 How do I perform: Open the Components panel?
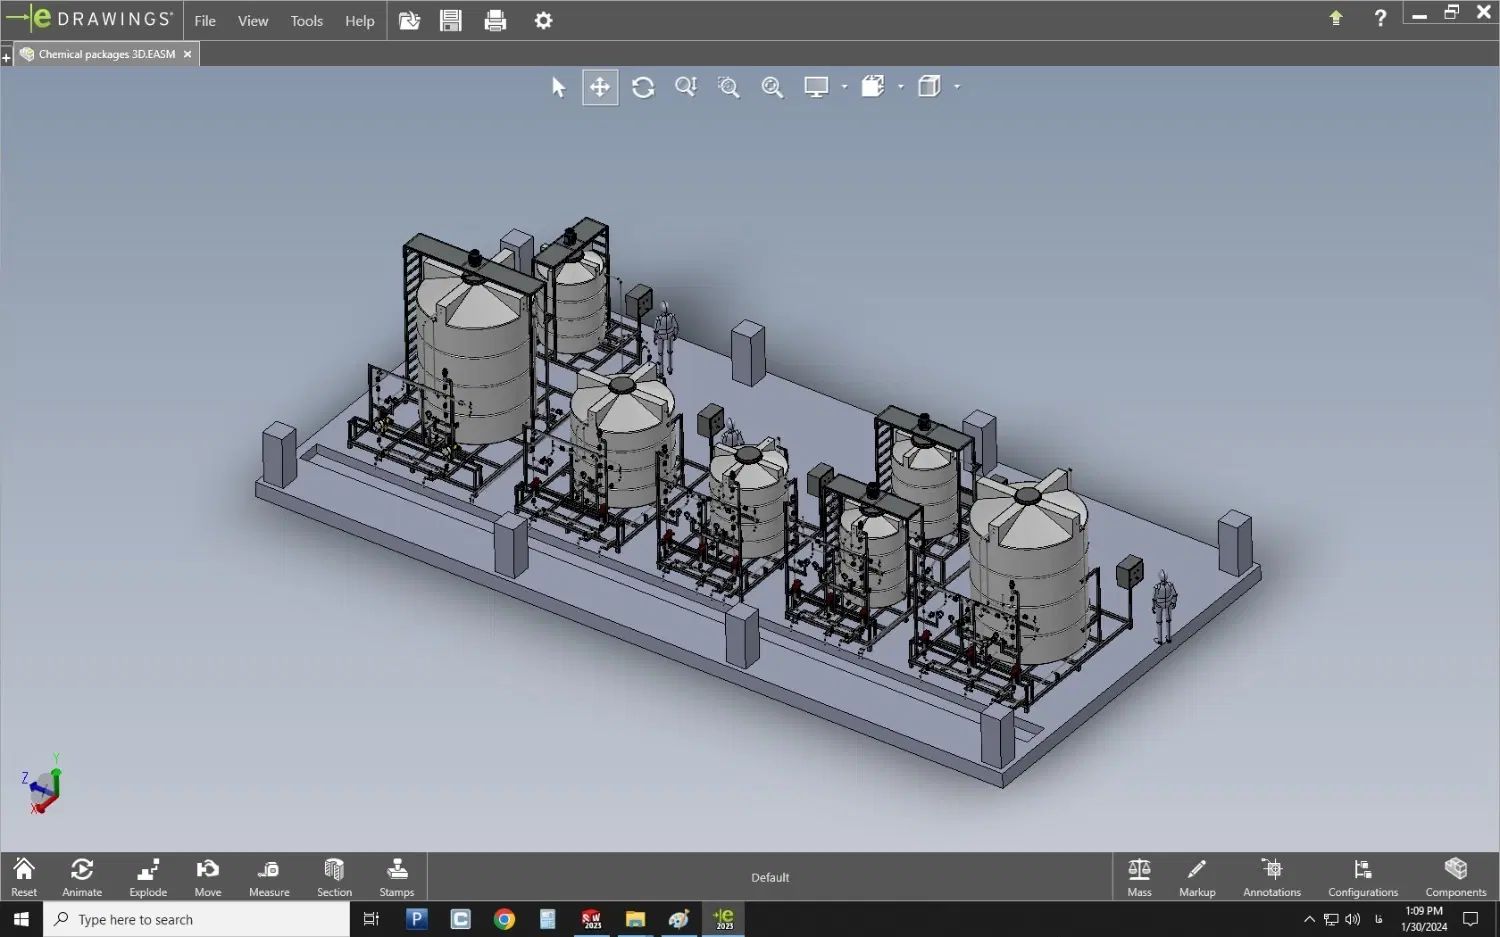click(x=1456, y=877)
